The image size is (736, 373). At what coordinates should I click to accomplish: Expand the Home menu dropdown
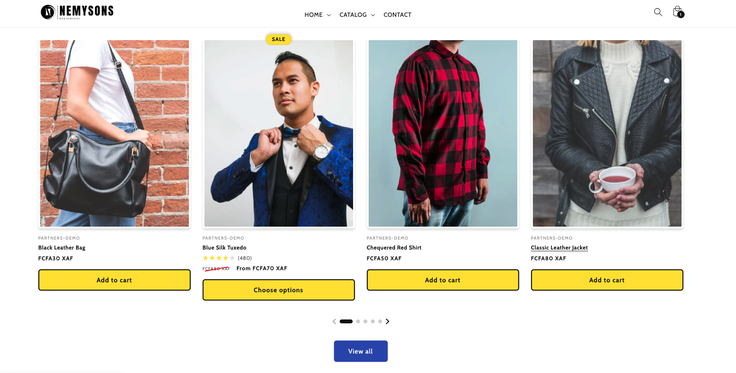pyautogui.click(x=317, y=15)
